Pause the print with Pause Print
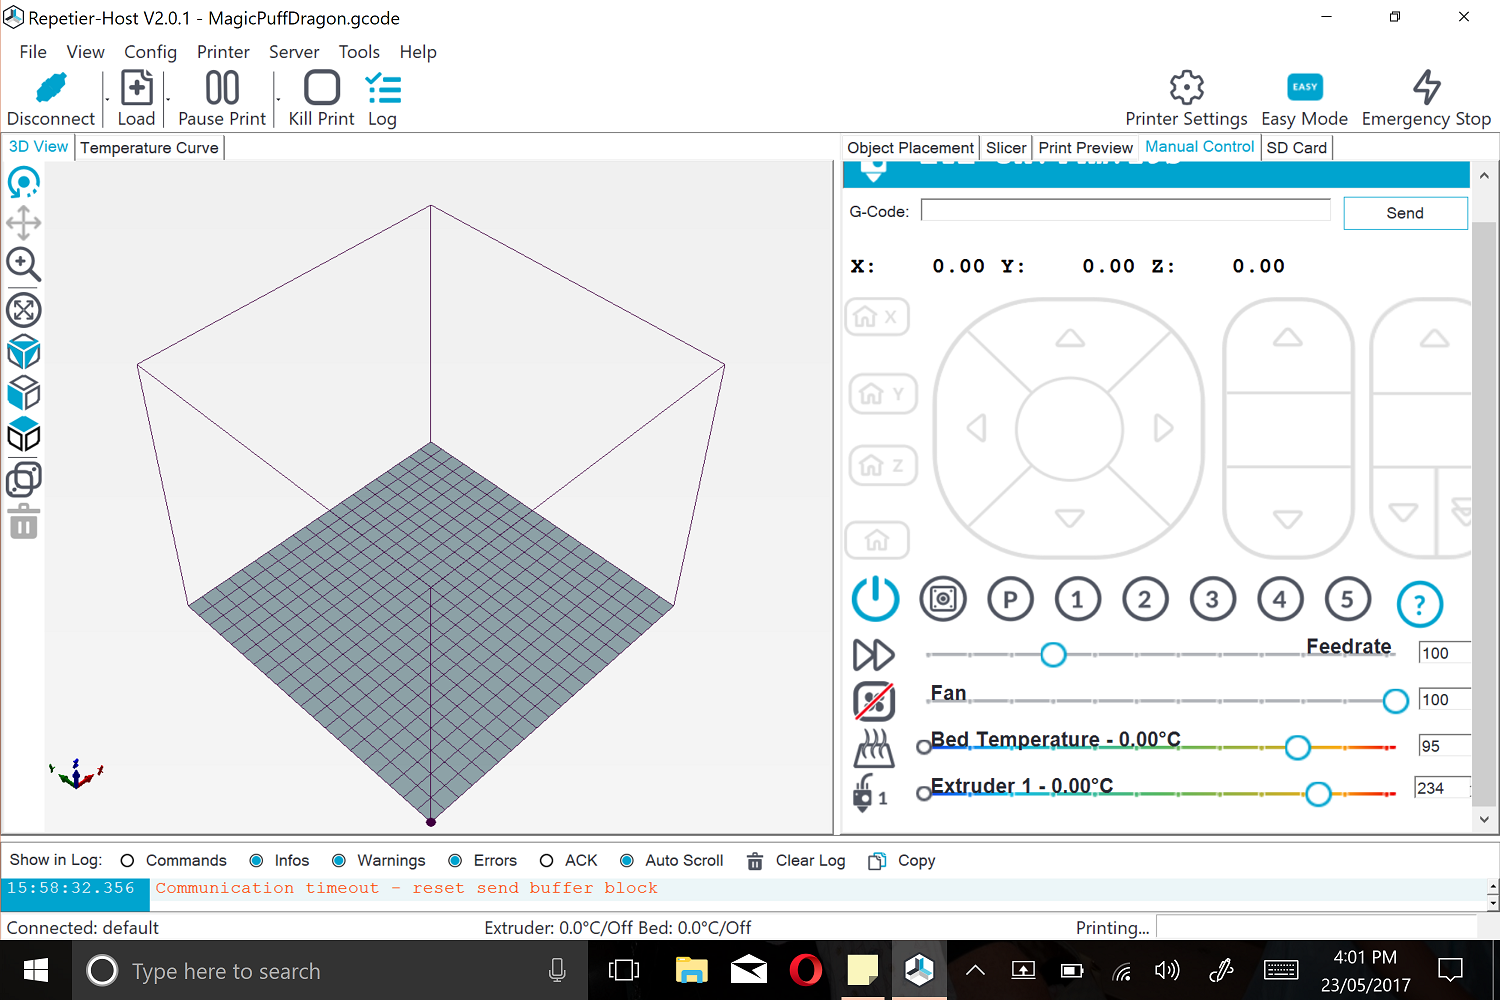 click(222, 88)
